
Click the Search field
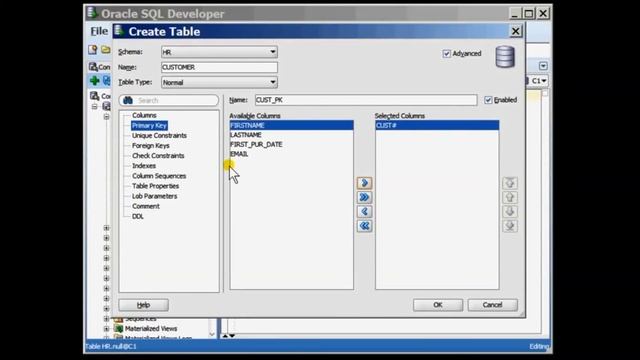(x=169, y=100)
